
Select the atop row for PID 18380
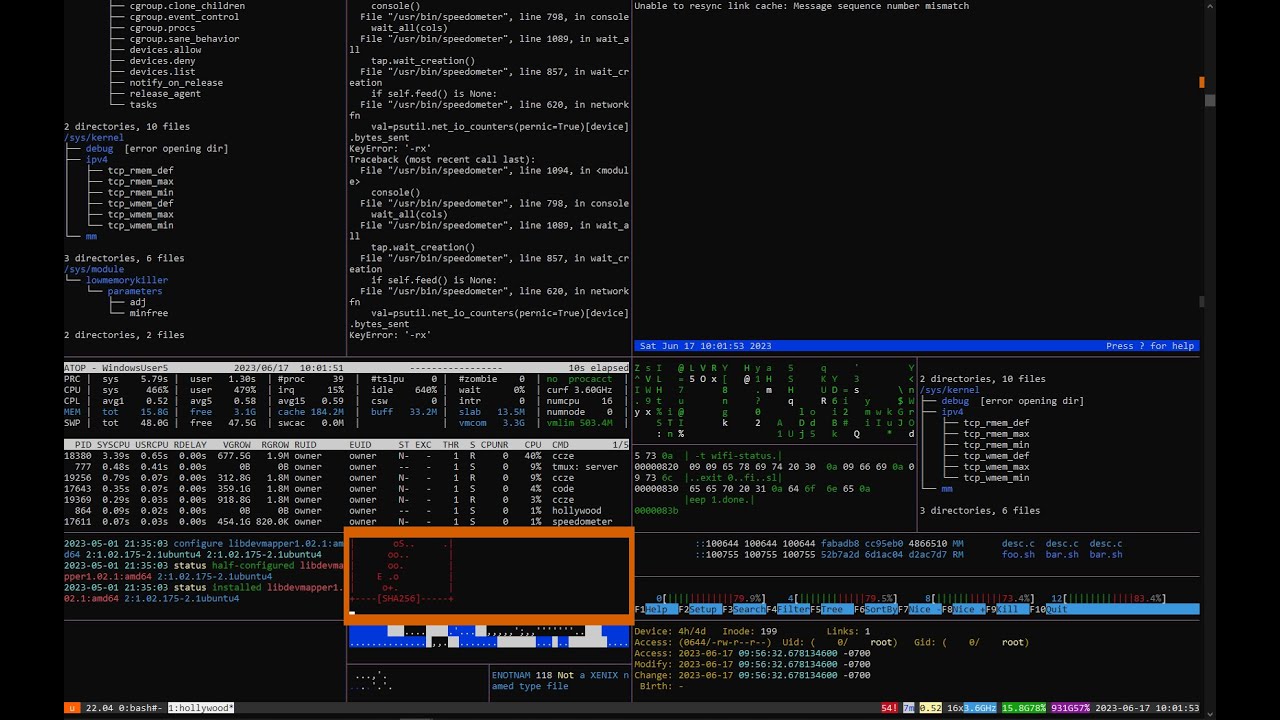pos(346,455)
